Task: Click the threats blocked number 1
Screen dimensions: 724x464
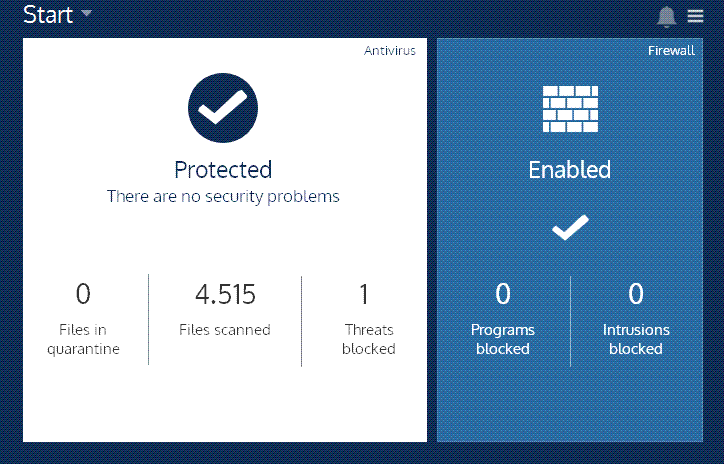Action: coord(364,294)
